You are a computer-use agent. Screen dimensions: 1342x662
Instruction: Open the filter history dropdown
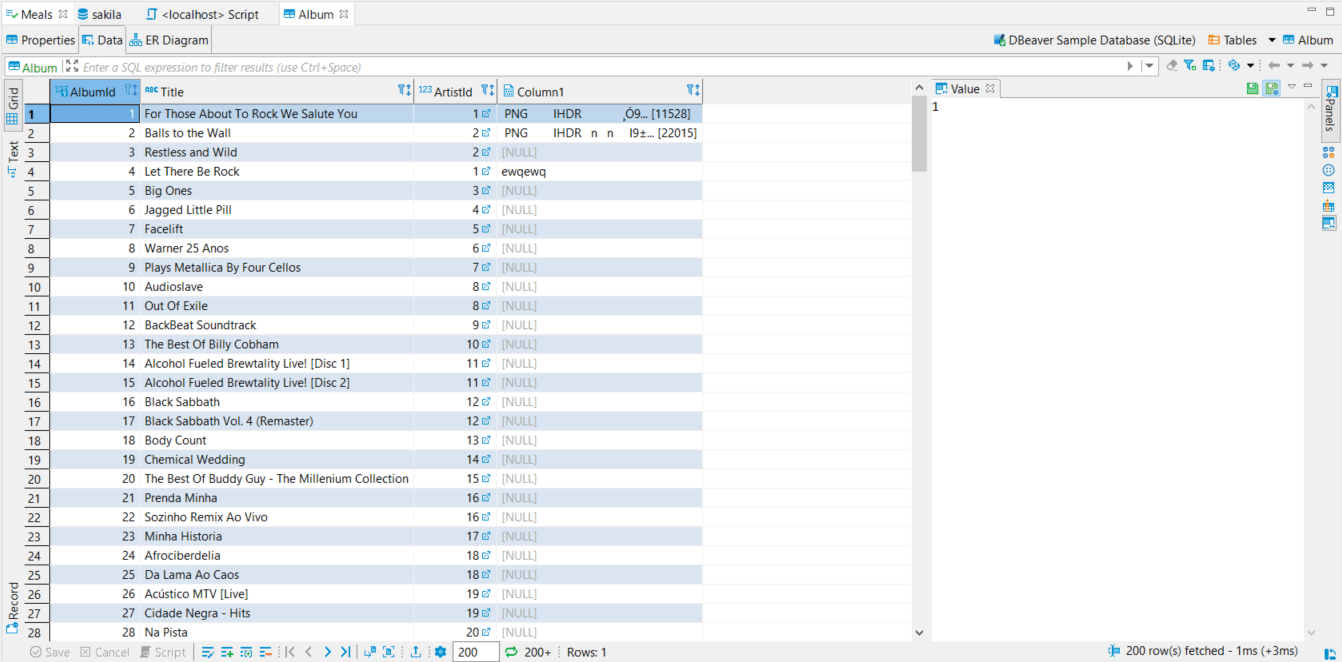click(1149, 66)
